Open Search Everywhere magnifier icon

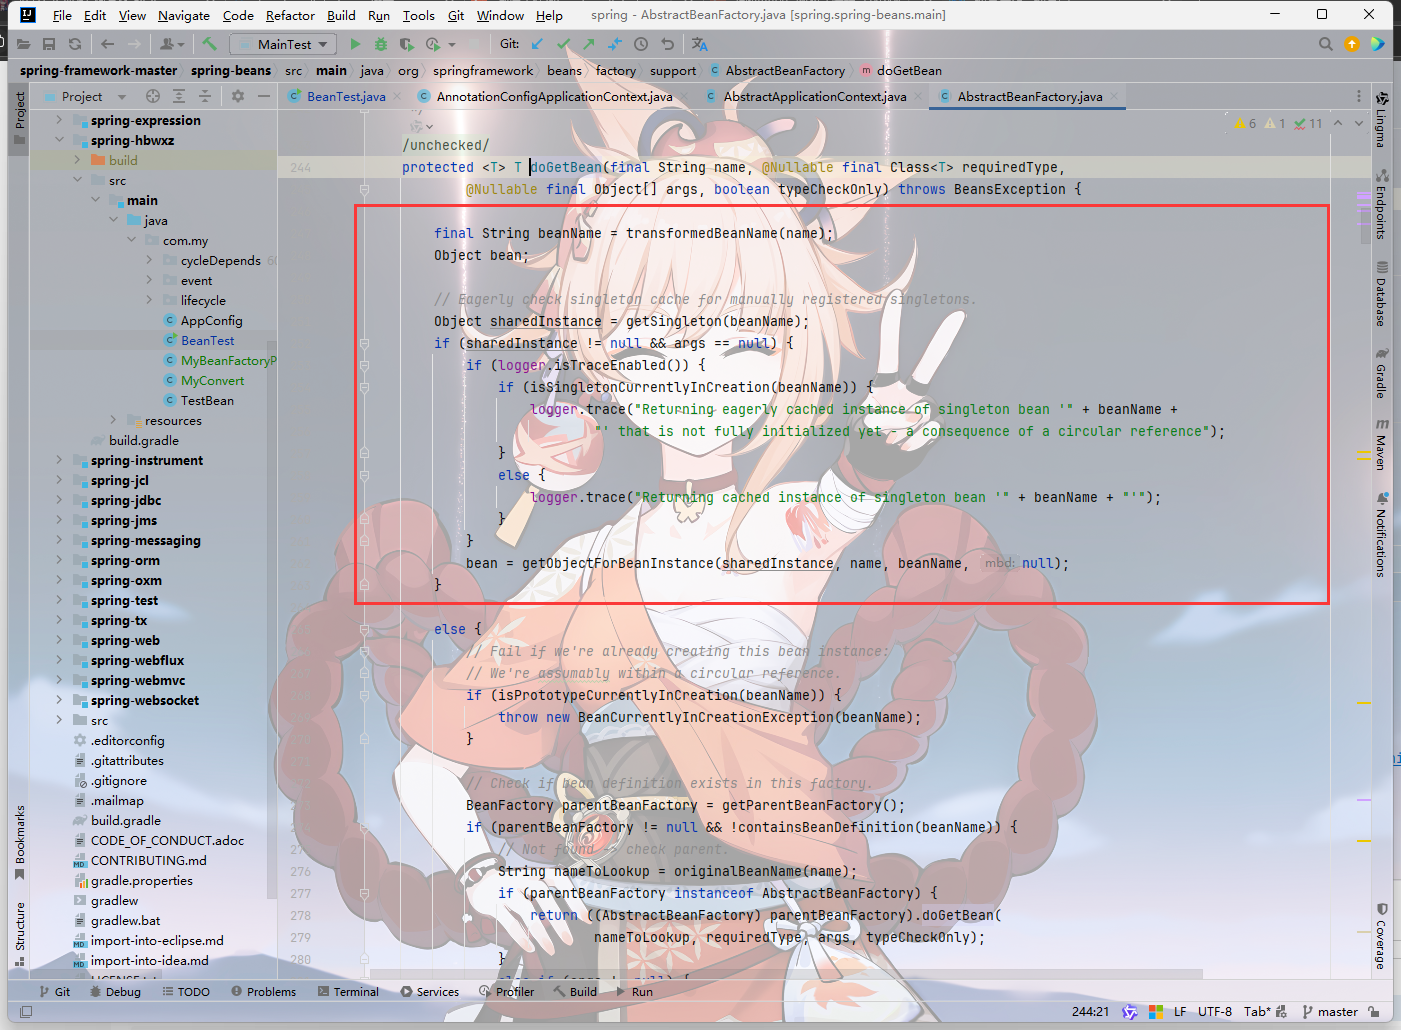pos(1325,44)
